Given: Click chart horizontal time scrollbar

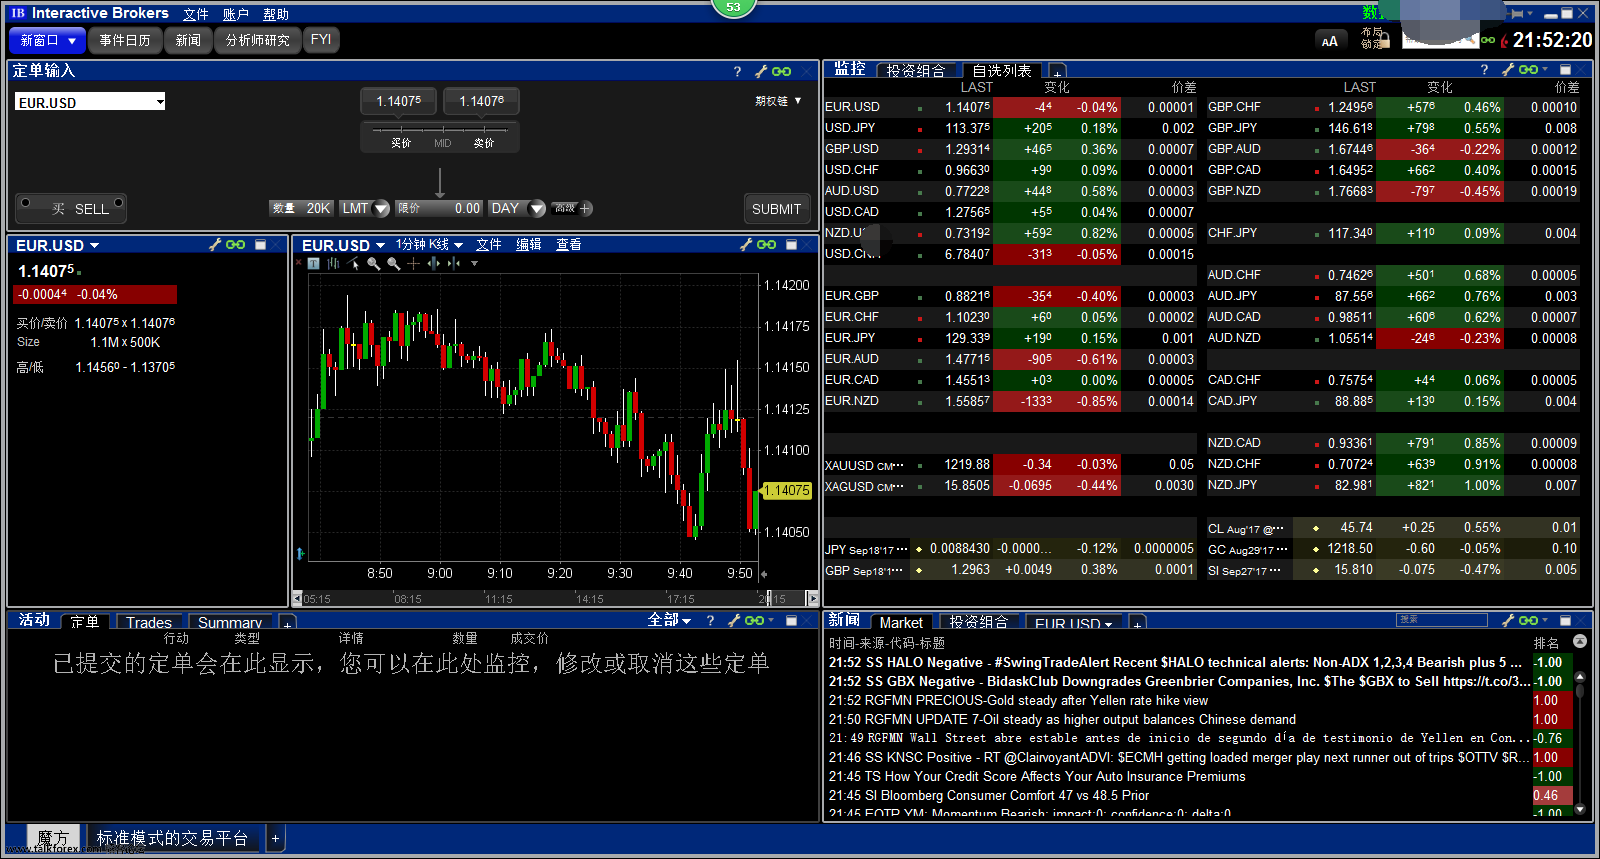Looking at the screenshot, I should pyautogui.click(x=555, y=598).
